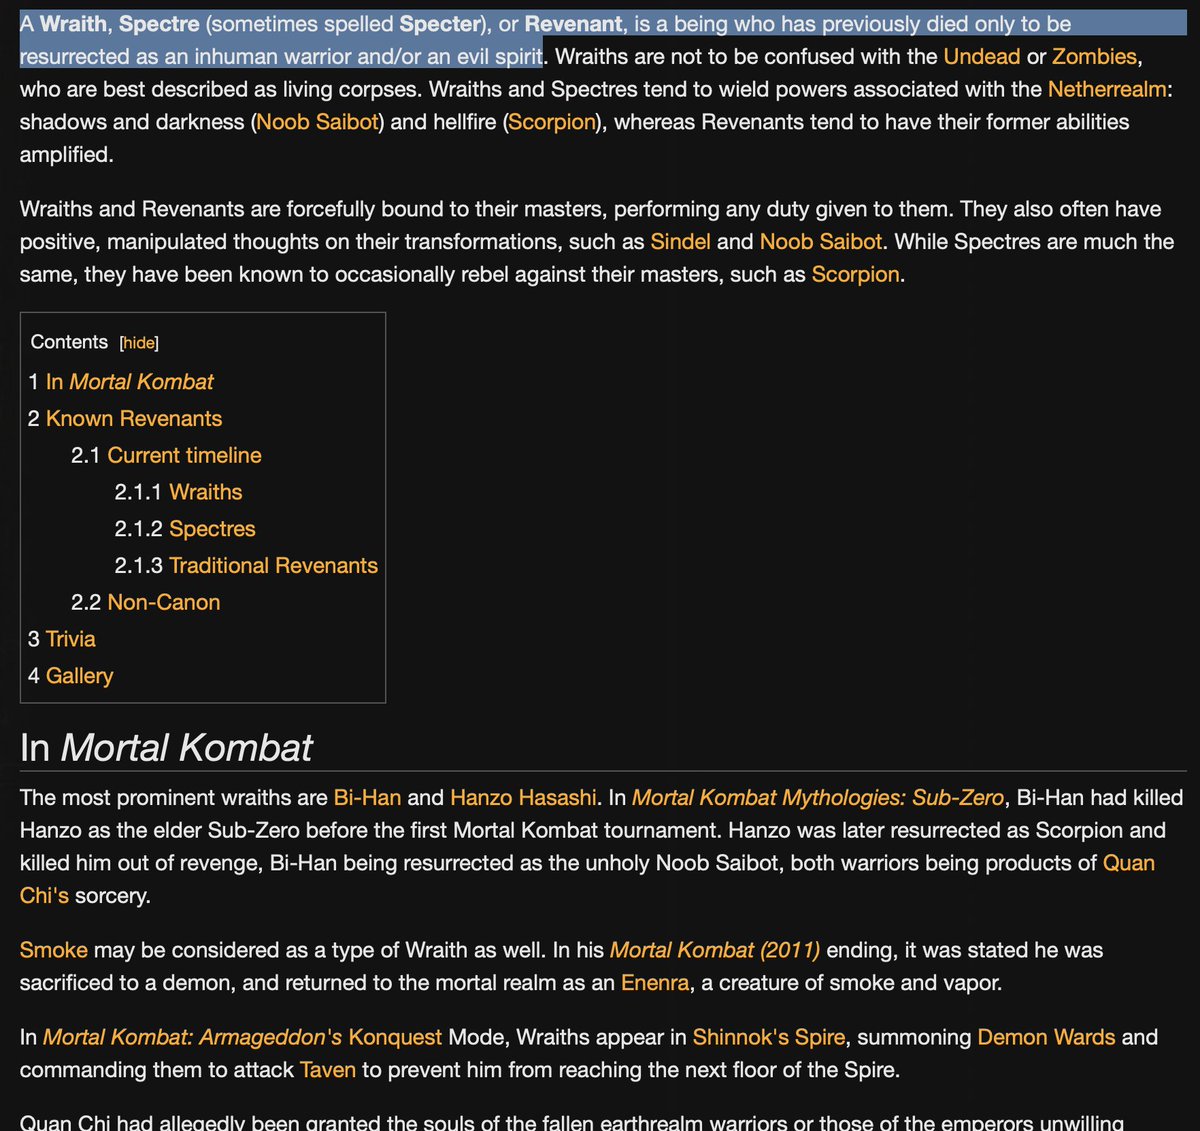1200x1131 pixels.
Task: Open Scorpion link after 'hellfire'
Action: tap(552, 122)
